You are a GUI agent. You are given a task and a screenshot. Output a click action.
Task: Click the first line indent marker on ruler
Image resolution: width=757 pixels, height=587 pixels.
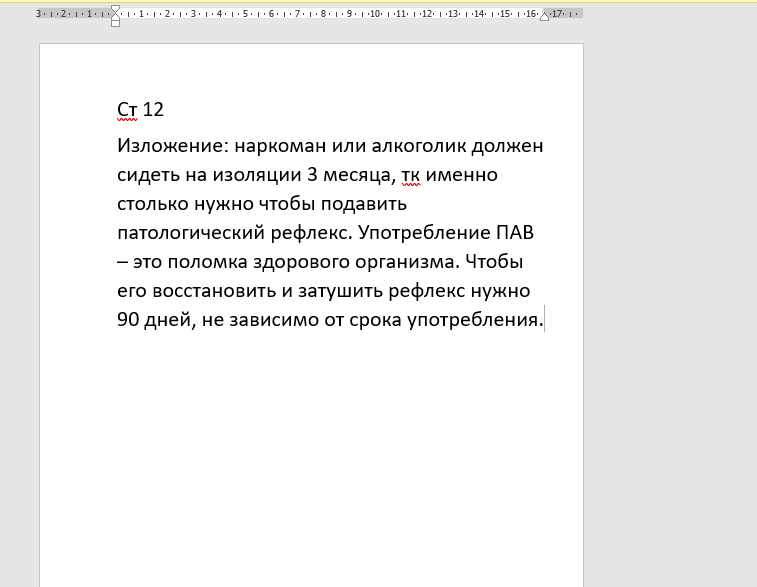(115, 9)
